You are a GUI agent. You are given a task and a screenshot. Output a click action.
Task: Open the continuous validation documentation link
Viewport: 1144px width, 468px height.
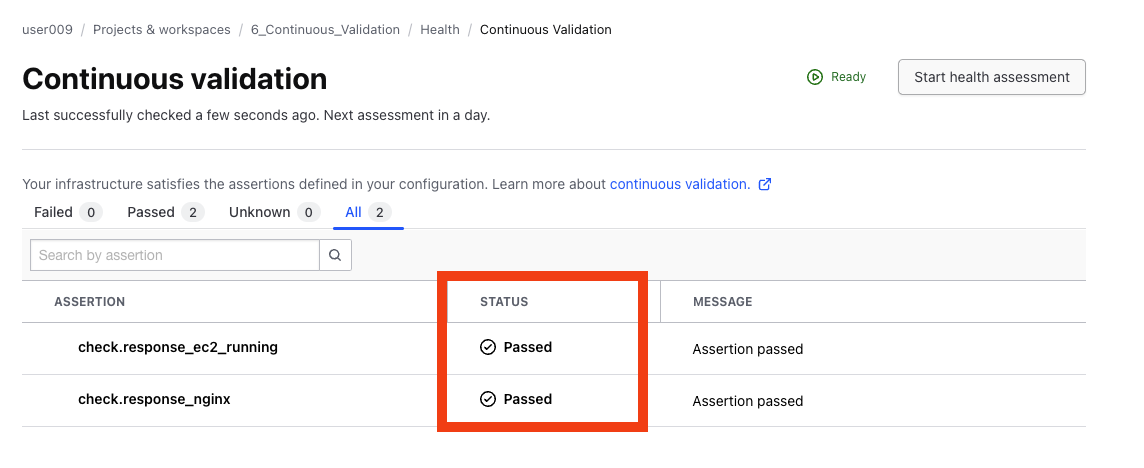pyautogui.click(x=679, y=184)
